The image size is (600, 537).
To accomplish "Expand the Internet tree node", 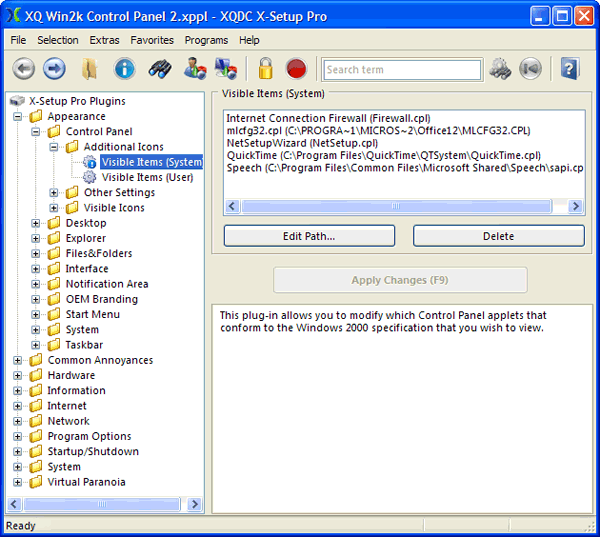I will pyautogui.click(x=18, y=406).
